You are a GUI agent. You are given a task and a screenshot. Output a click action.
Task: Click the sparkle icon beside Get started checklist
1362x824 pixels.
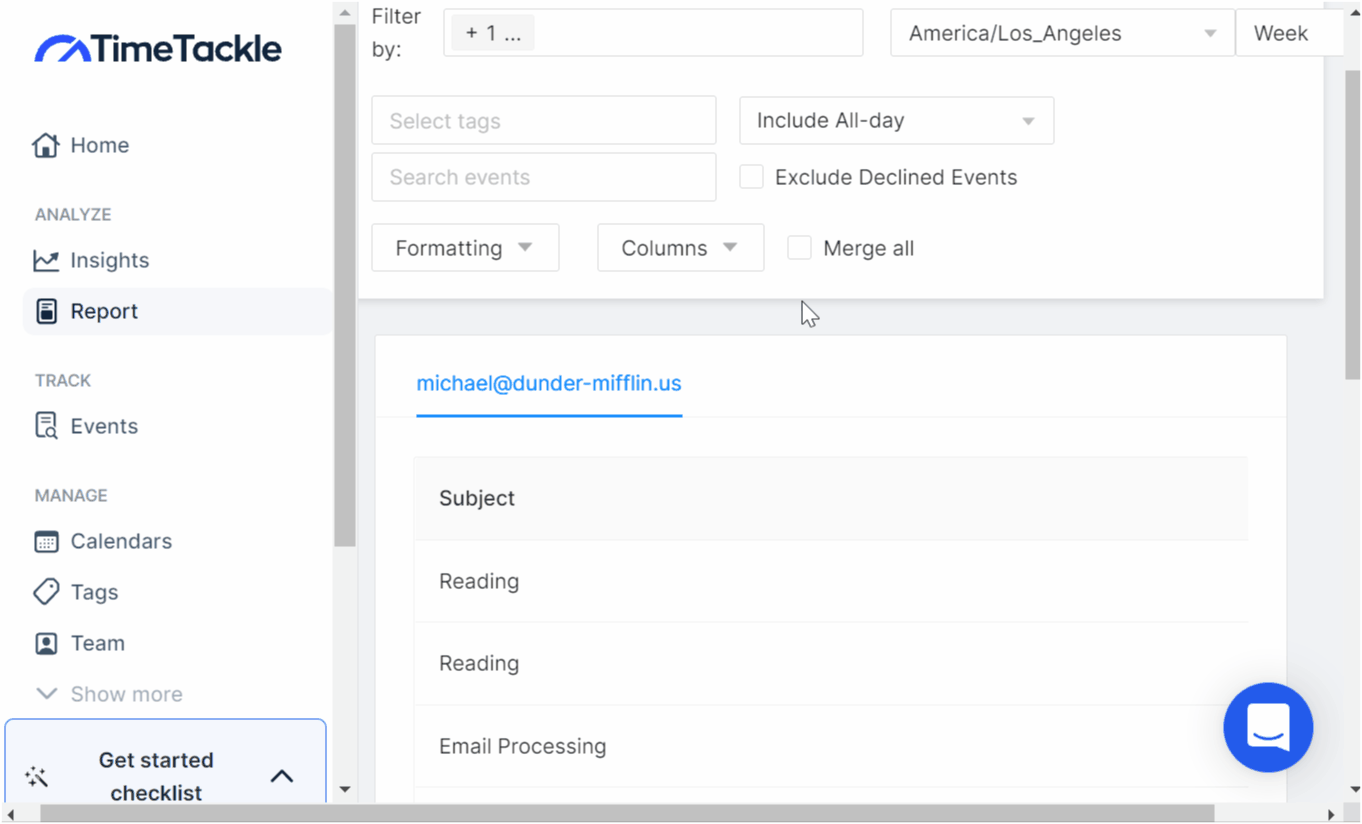click(37, 776)
